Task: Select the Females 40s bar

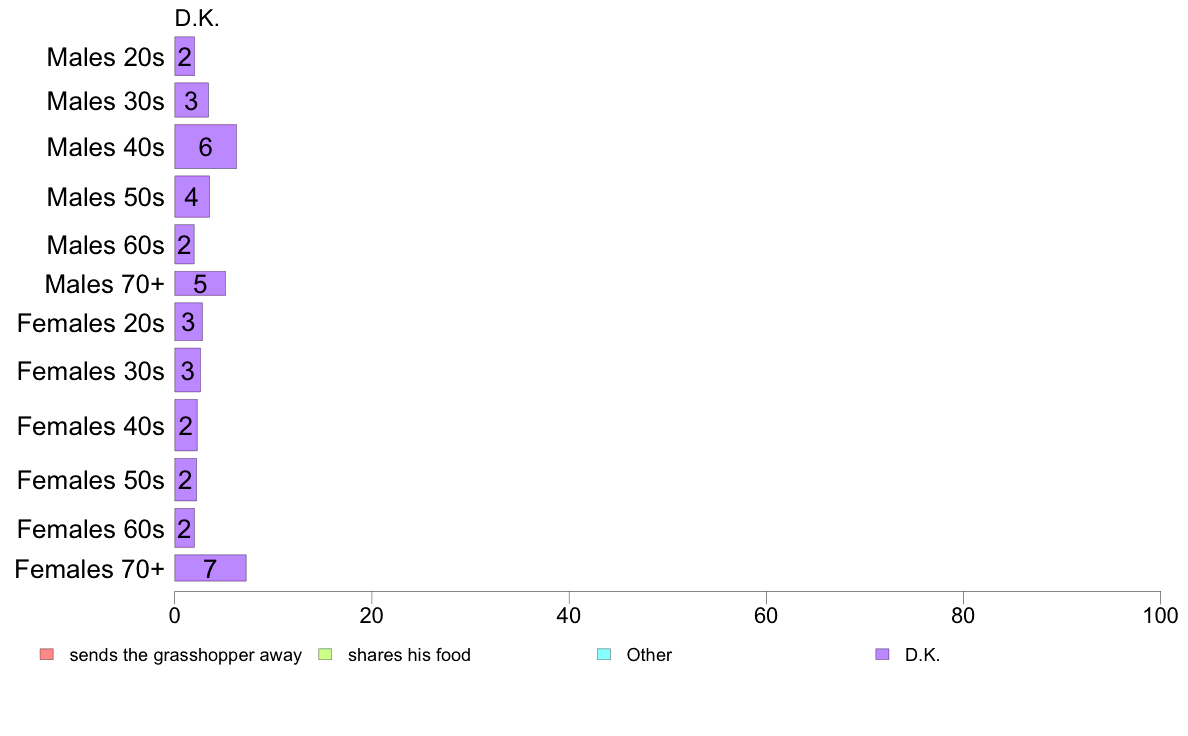Action: point(186,425)
